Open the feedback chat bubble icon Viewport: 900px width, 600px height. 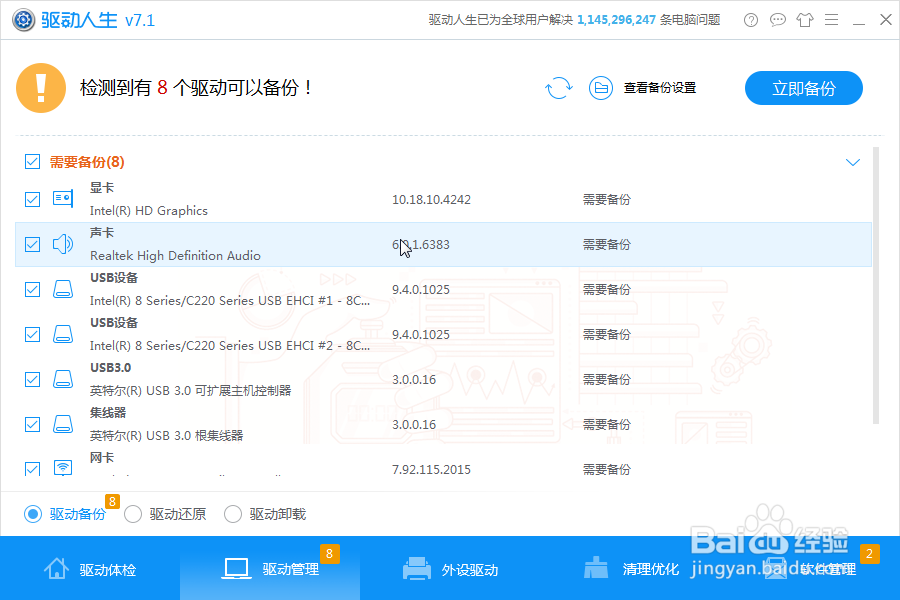[778, 20]
